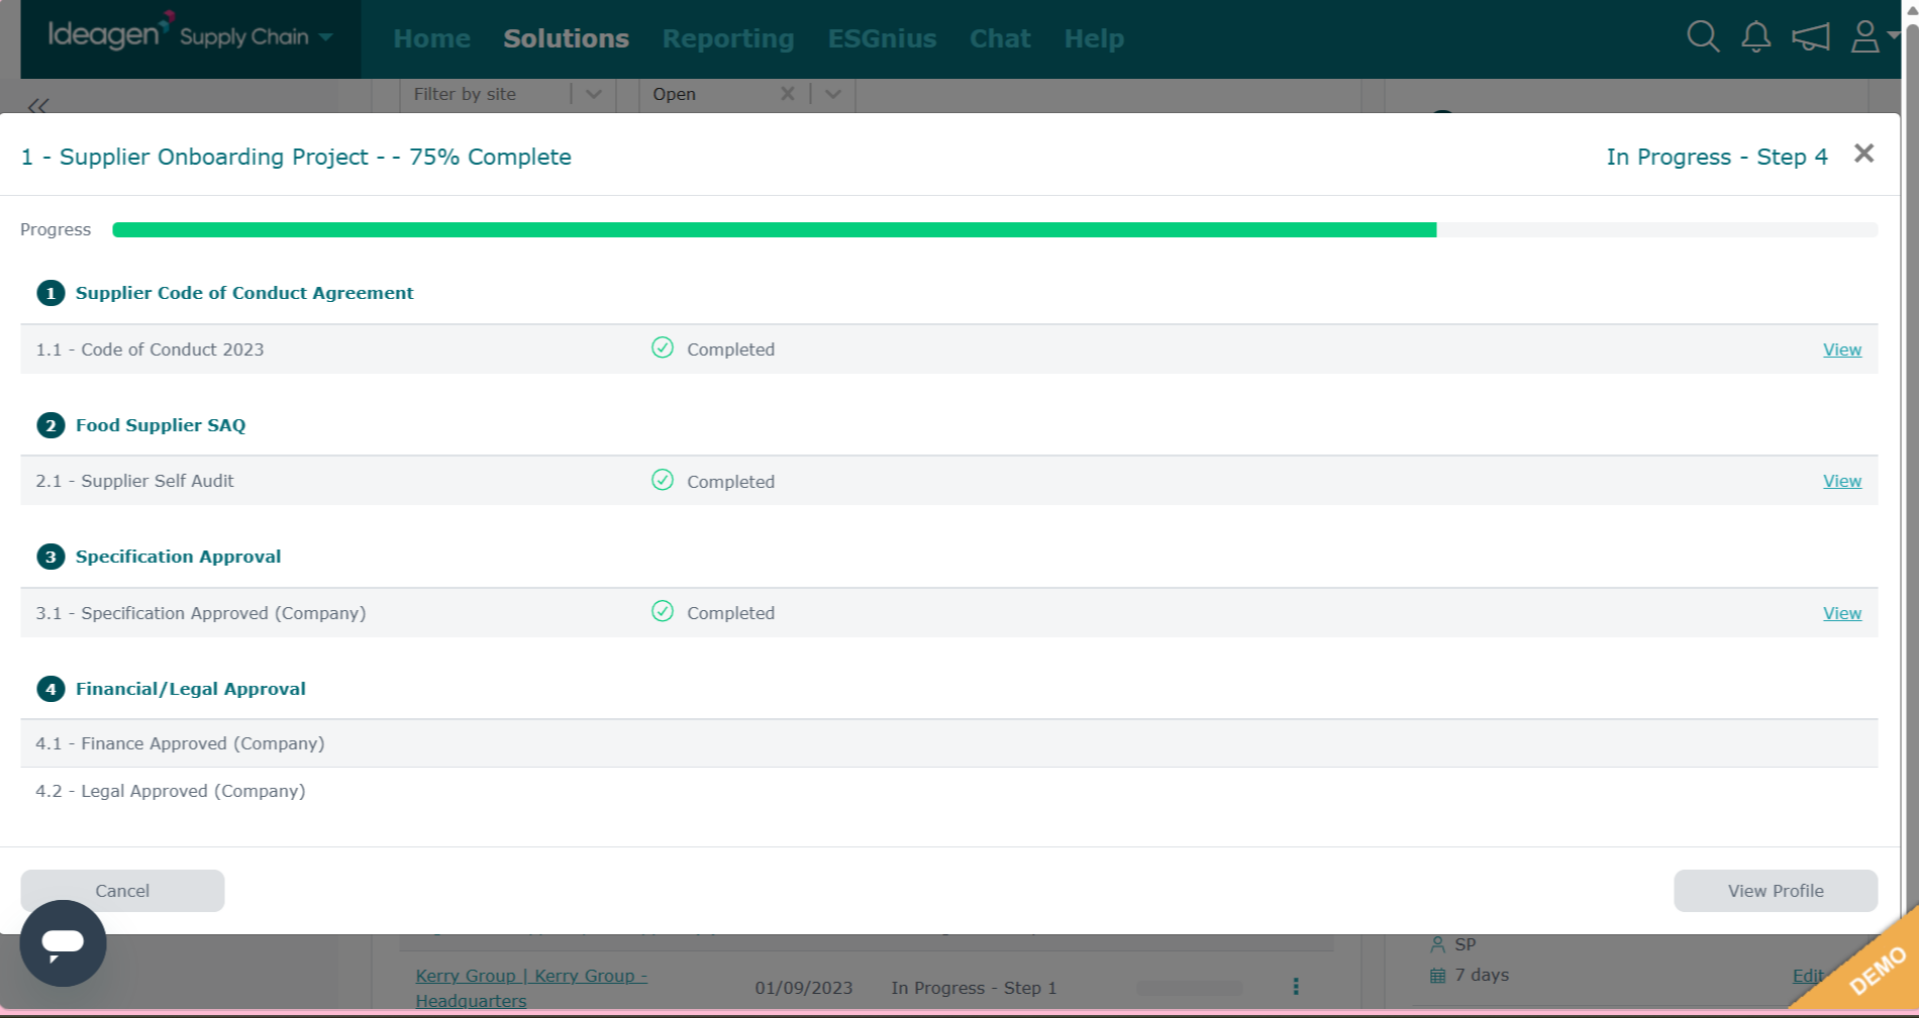Click In Progress - Step 1 cell
Viewport: 1920px width, 1018px height.
click(x=974, y=988)
